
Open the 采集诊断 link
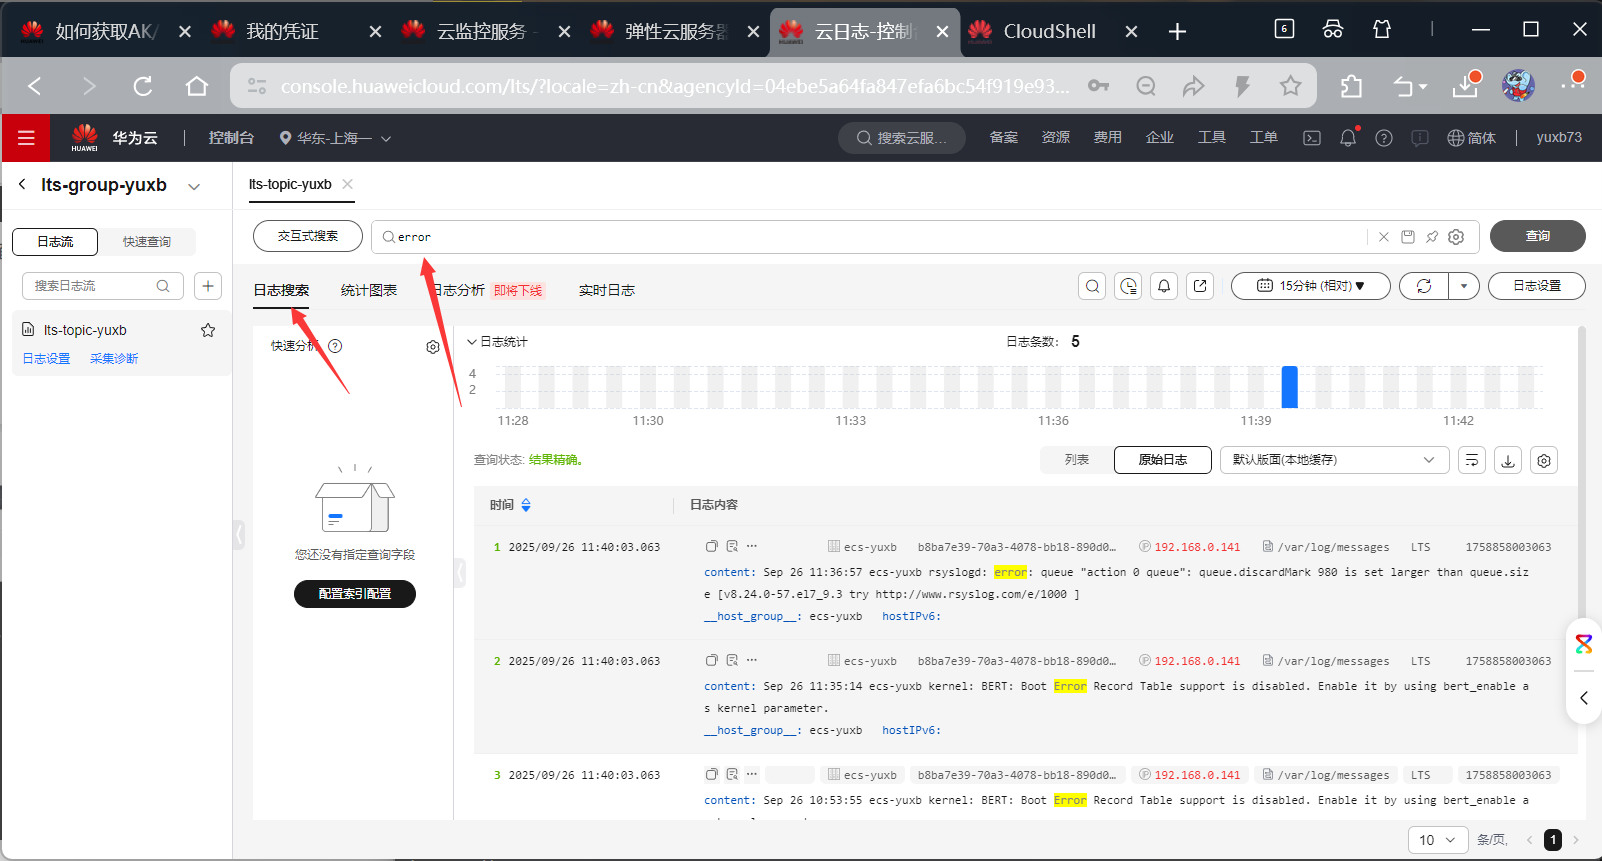point(114,359)
